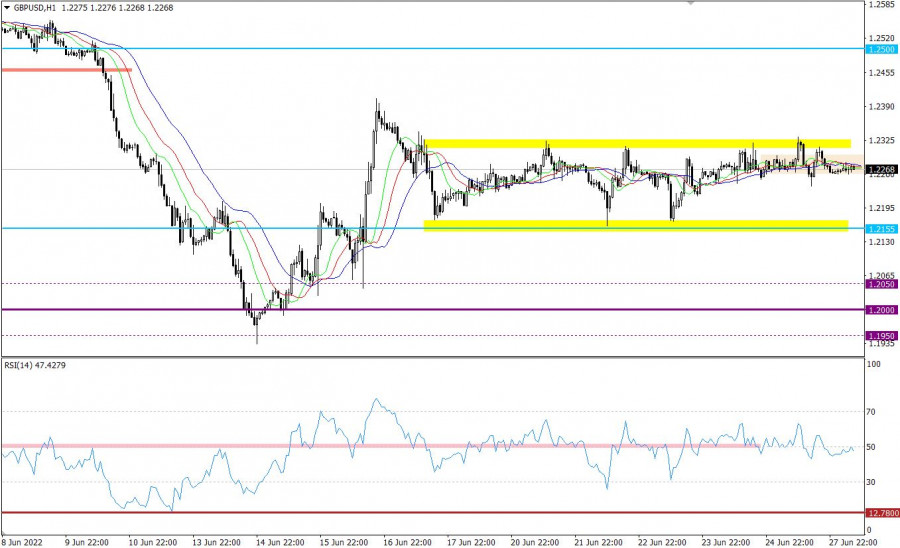Click the '100' label on RSI scale
This screenshot has height=548, width=900.
coord(874,364)
